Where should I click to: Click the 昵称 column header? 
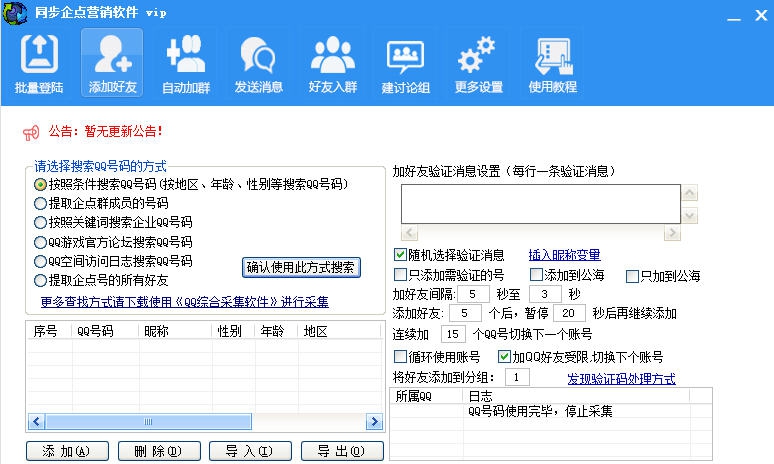(175, 331)
